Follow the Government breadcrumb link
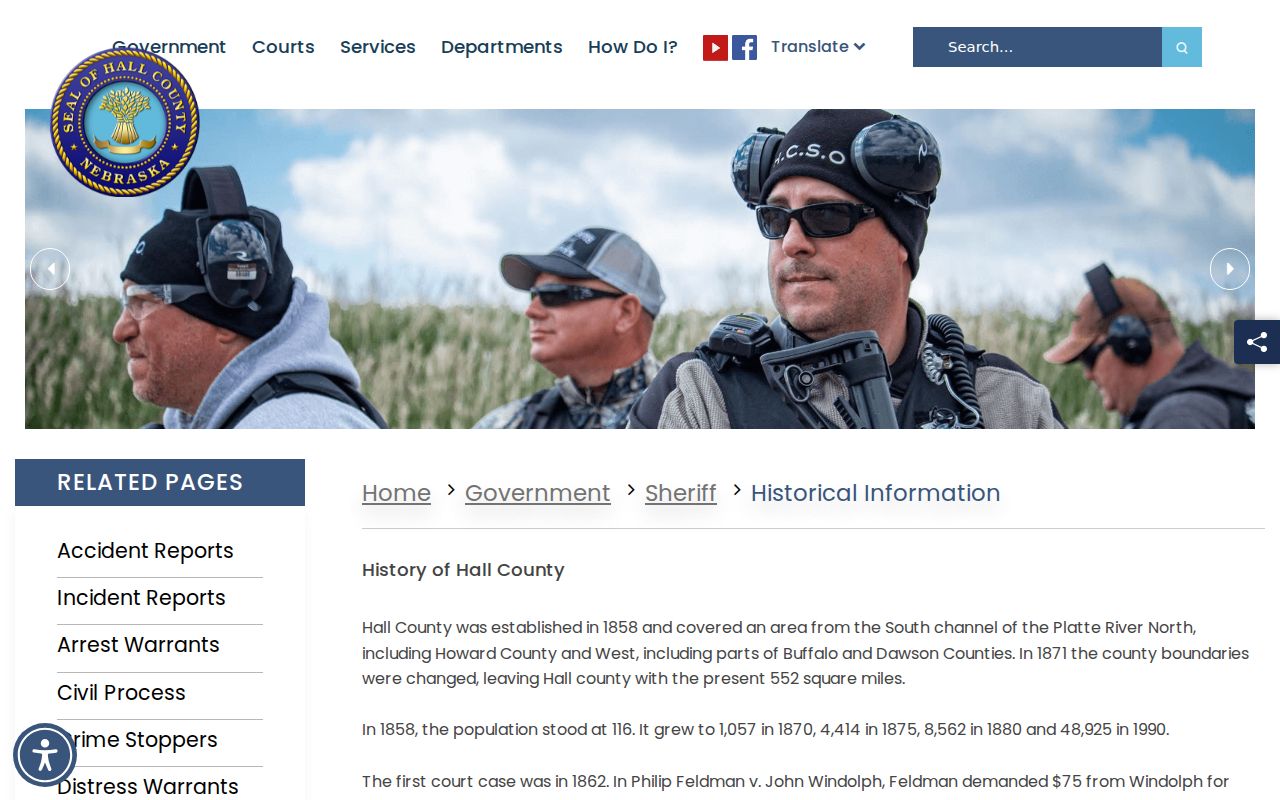Image resolution: width=1280 pixels, height=800 pixels. click(x=537, y=493)
